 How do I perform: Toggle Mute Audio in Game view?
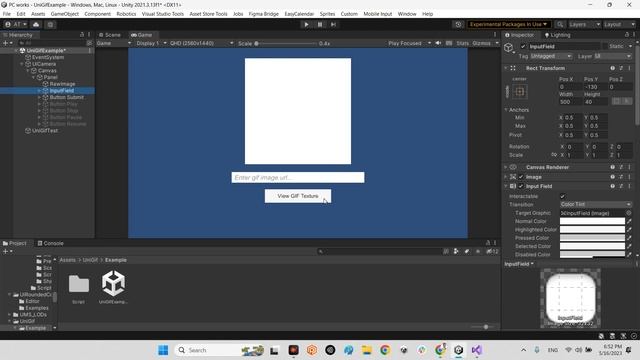point(438,43)
